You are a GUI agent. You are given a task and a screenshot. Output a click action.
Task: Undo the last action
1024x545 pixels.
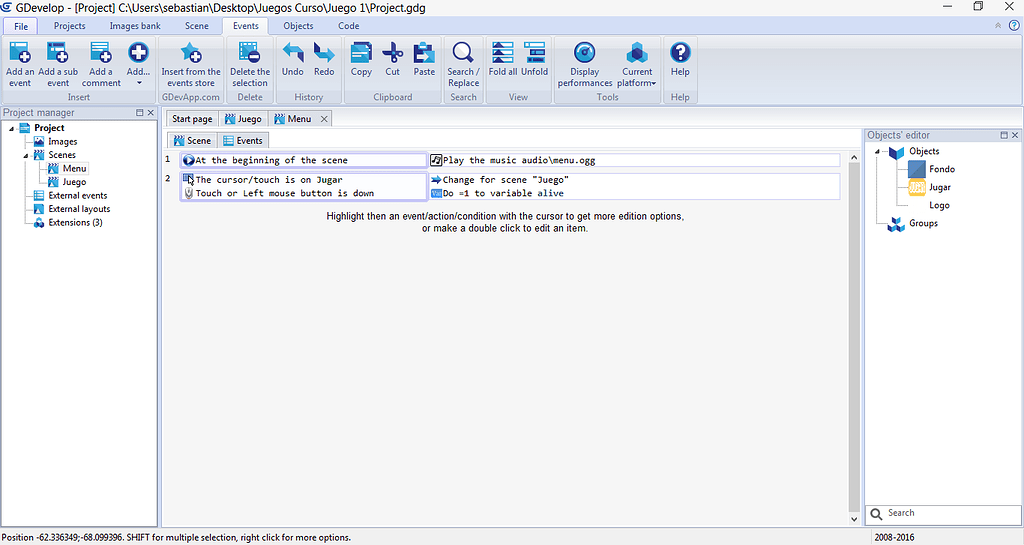tap(292, 58)
